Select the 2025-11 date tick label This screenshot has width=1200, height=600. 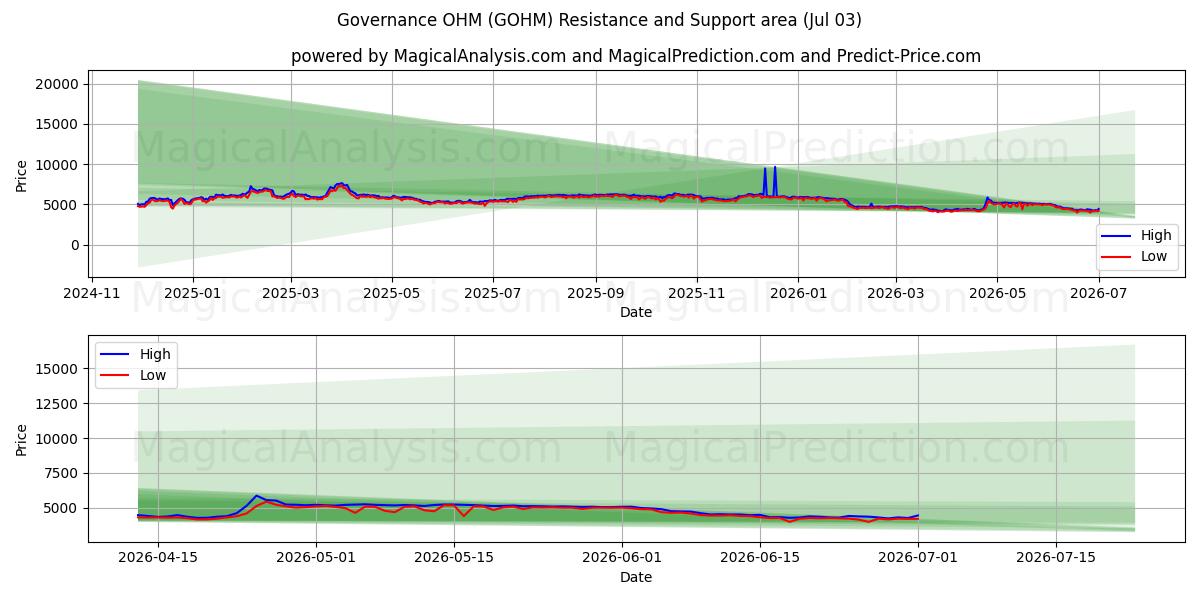tap(696, 293)
